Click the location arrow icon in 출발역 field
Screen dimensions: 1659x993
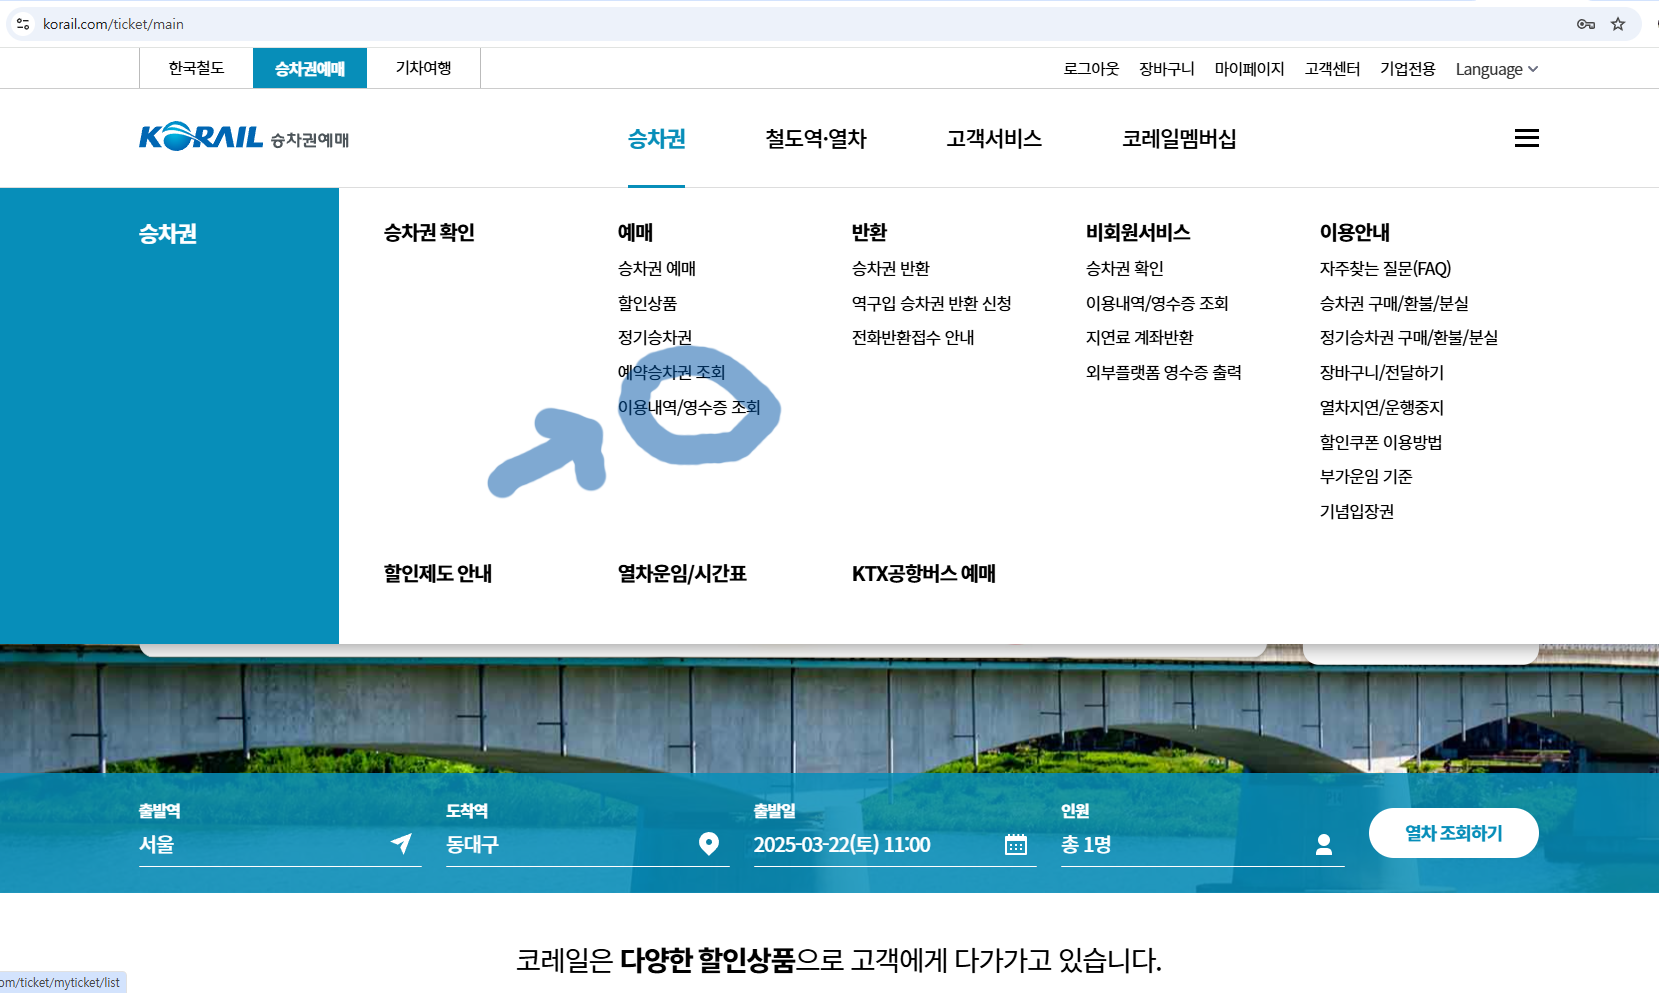[x=401, y=844]
